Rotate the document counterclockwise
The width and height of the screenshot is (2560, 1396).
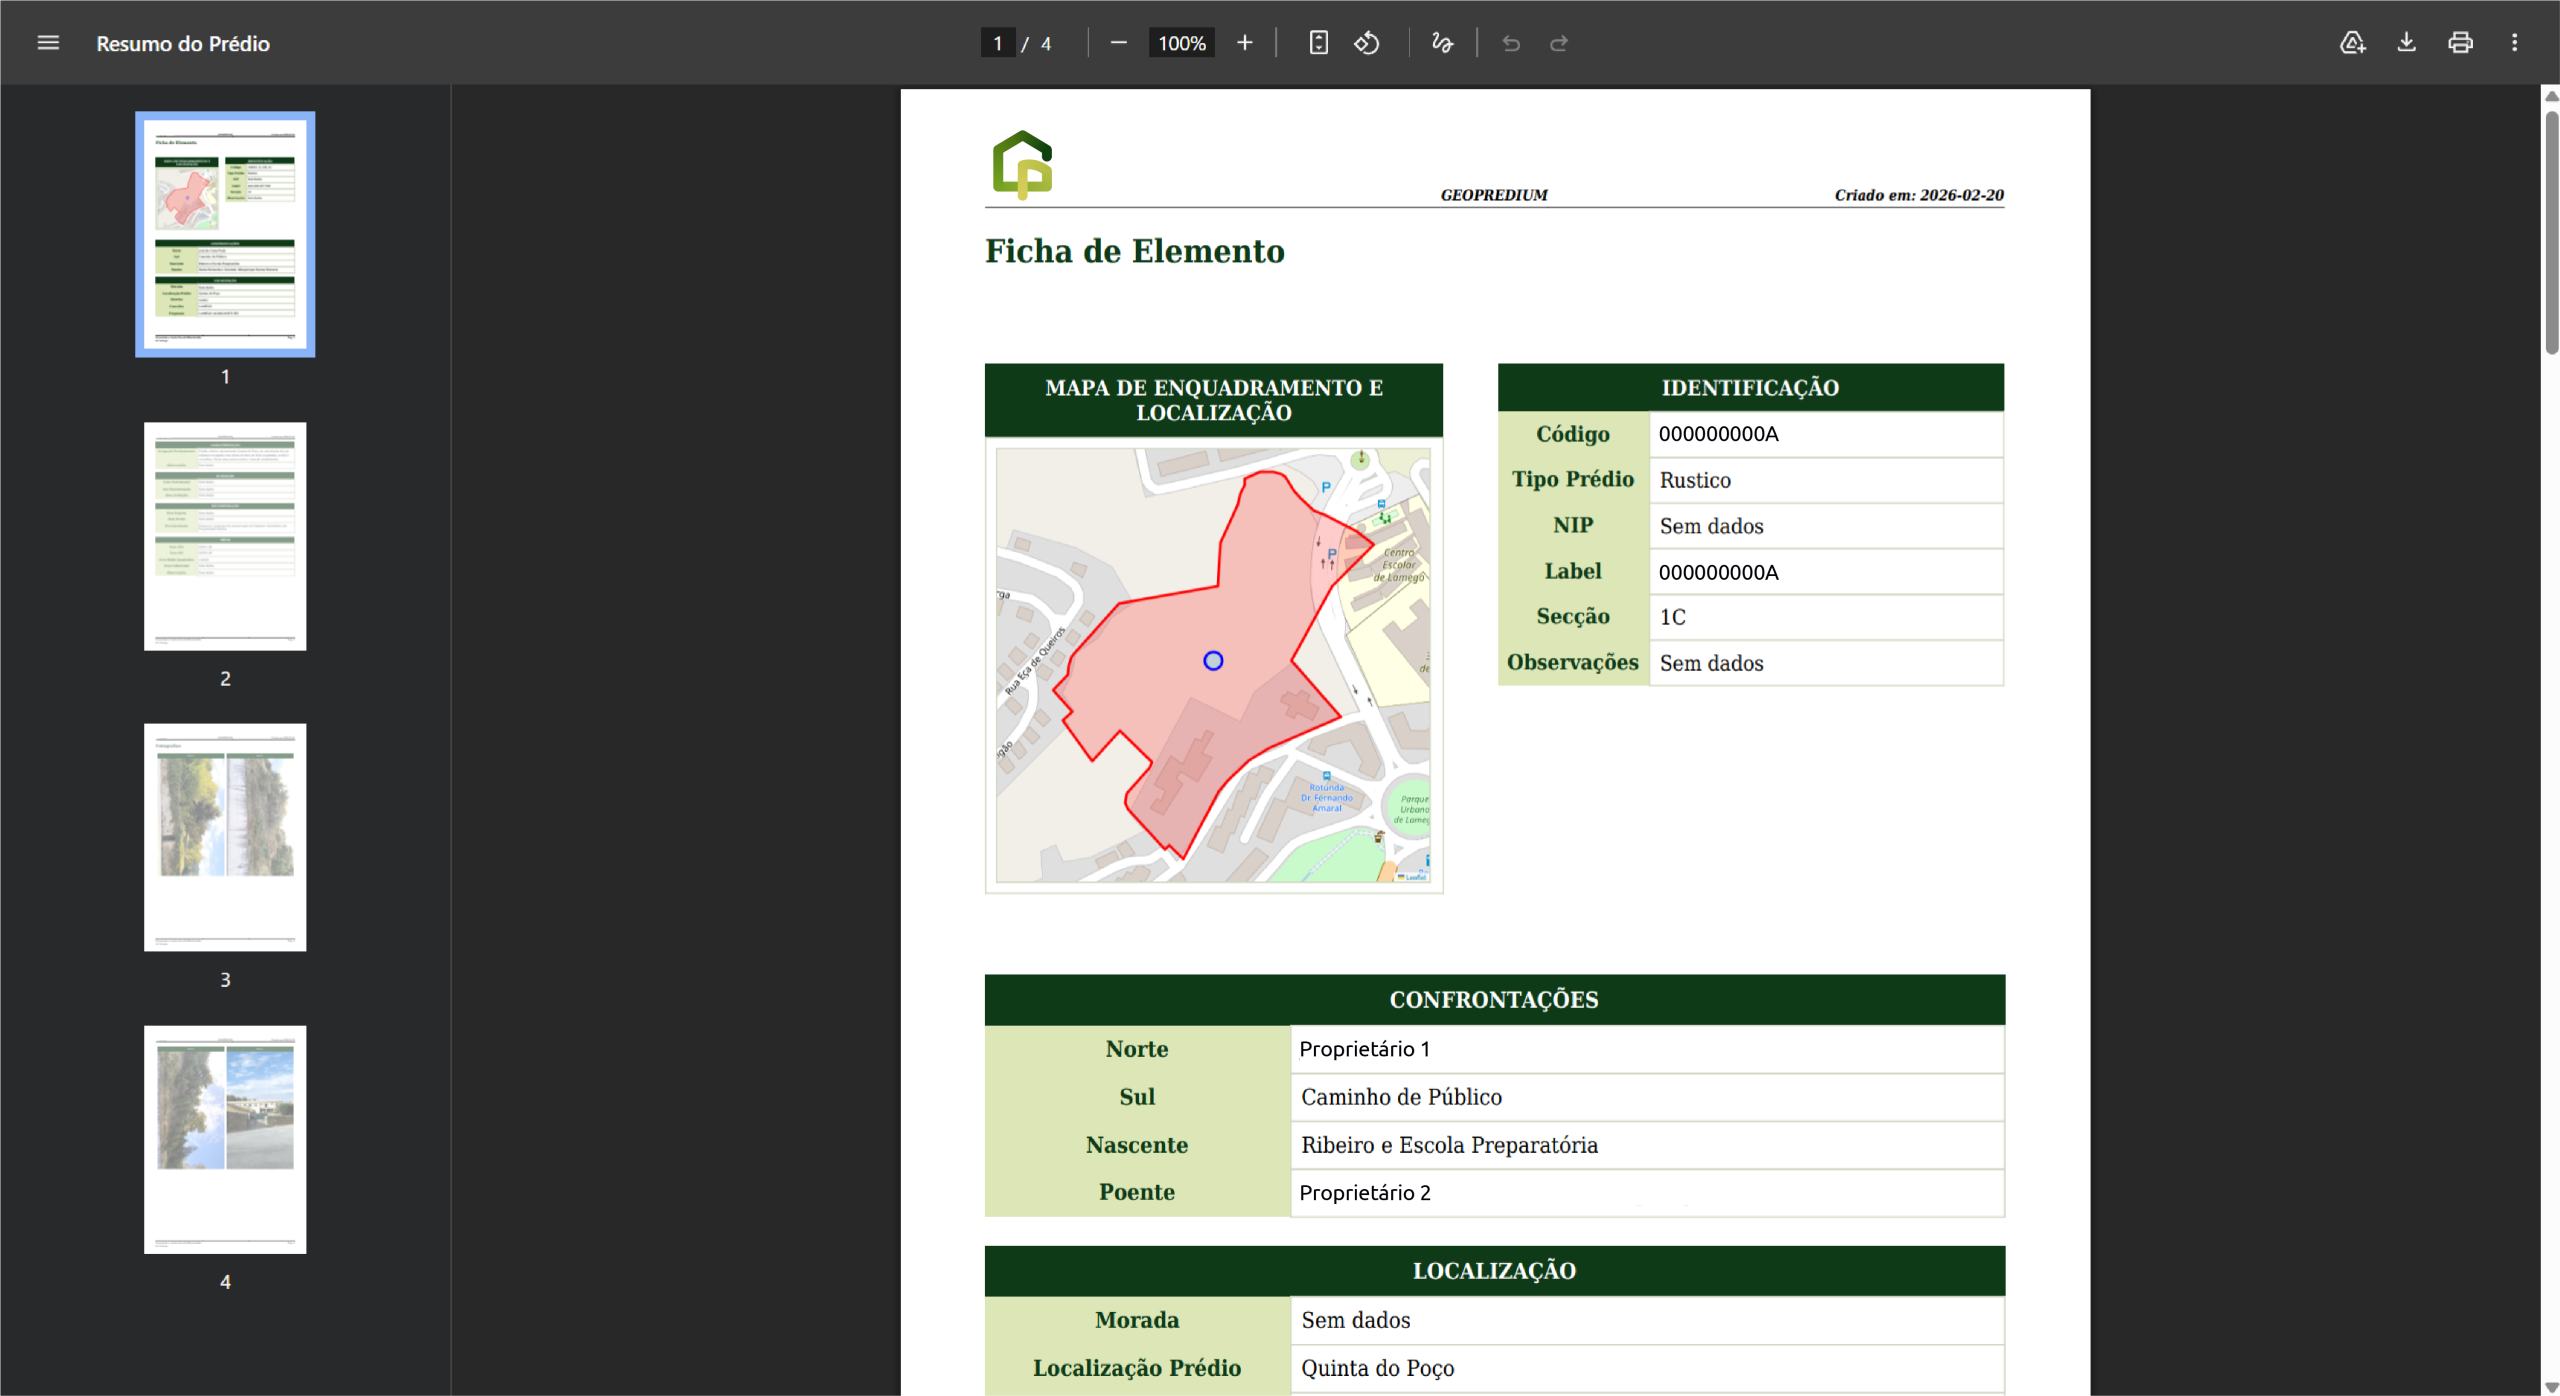[x=1367, y=43]
